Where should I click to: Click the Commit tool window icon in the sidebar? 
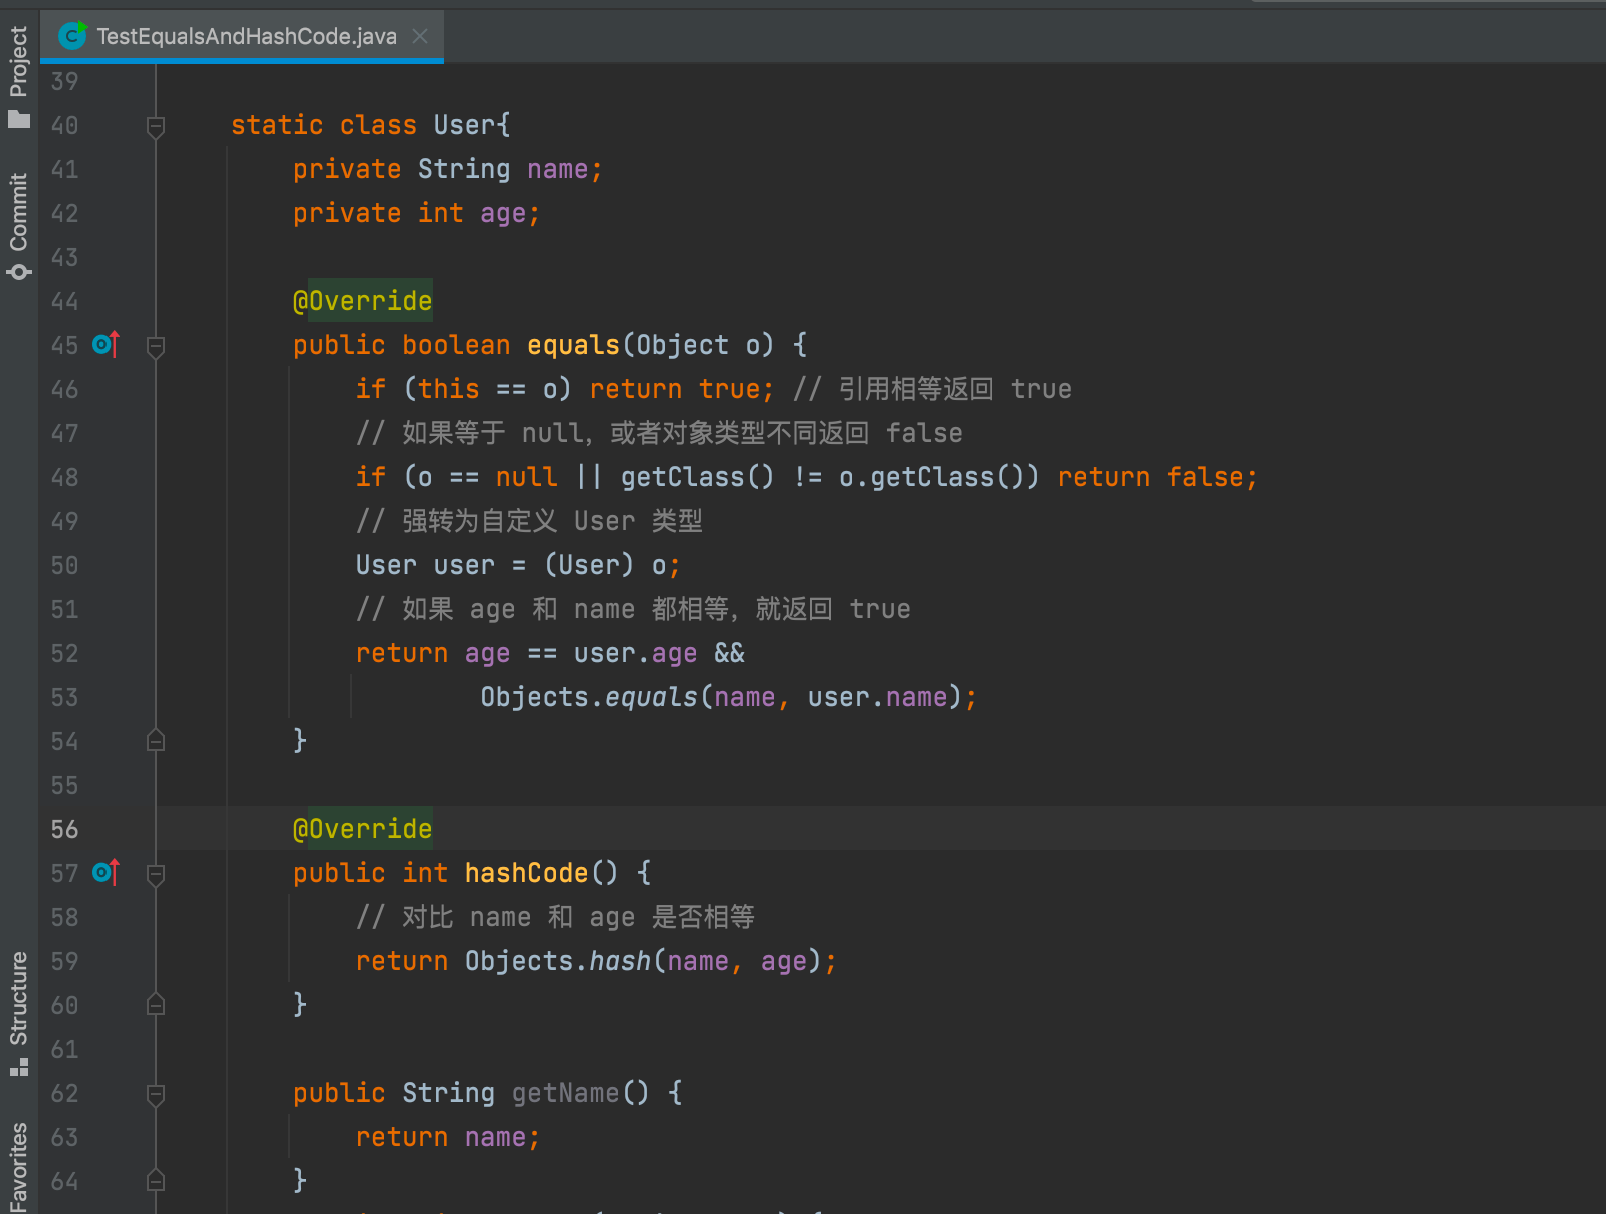coord(19,271)
